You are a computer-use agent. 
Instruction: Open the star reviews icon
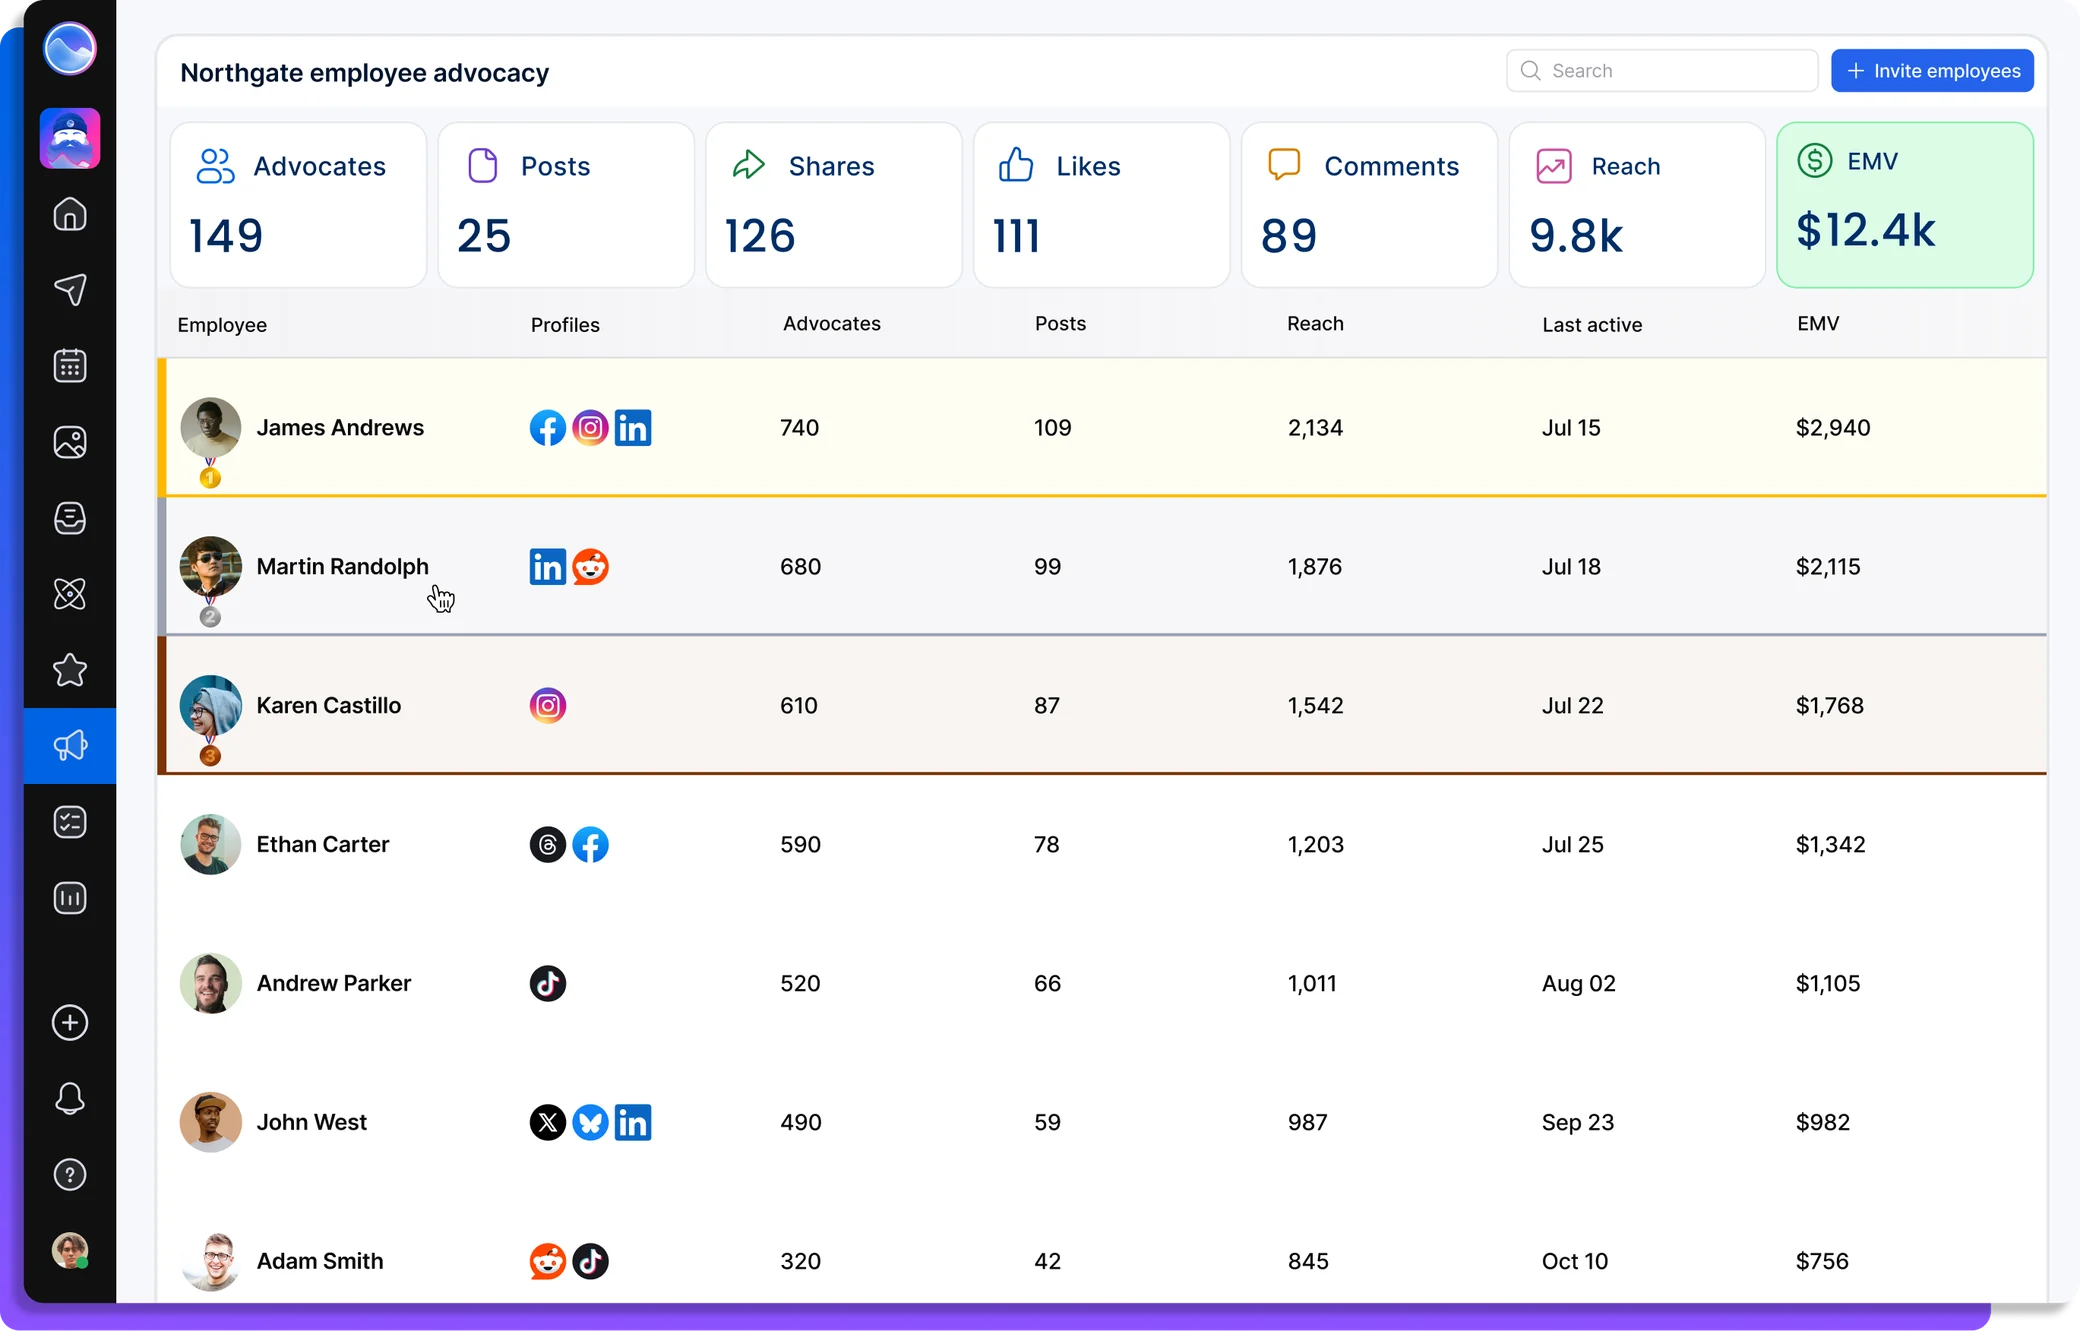pyautogui.click(x=70, y=670)
